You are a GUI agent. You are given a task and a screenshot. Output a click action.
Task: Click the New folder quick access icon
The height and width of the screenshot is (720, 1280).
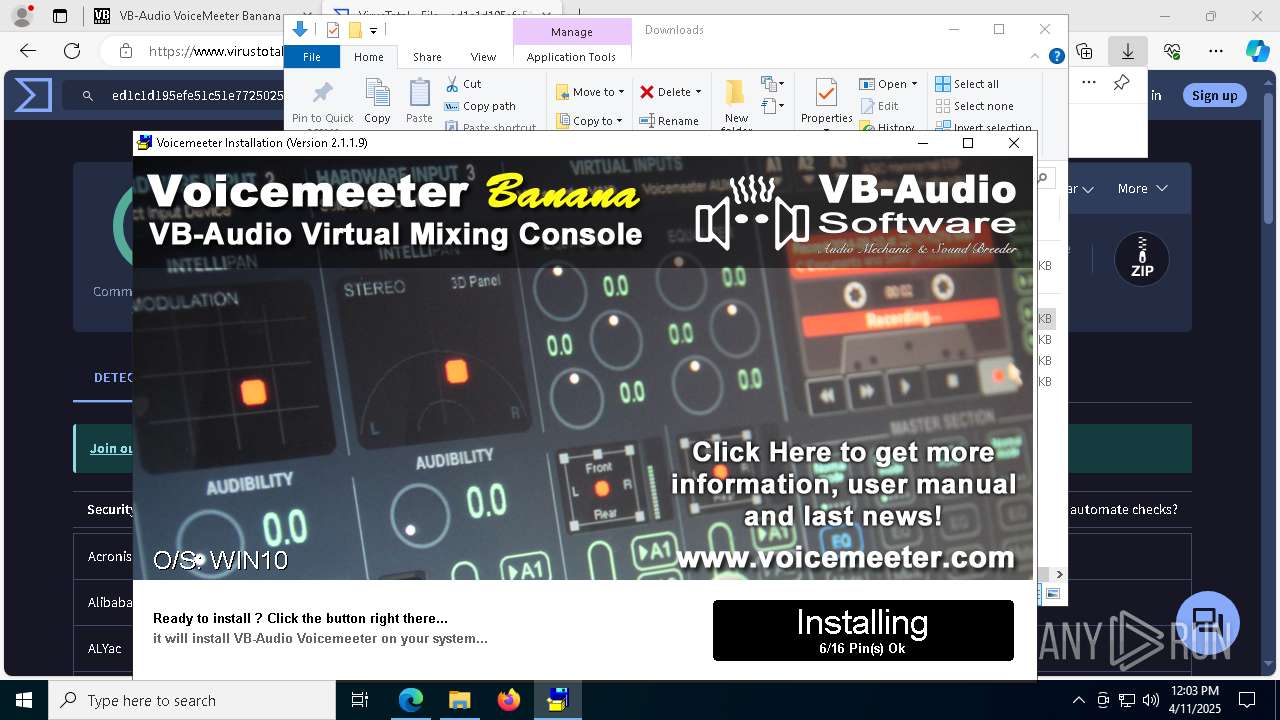[354, 30]
